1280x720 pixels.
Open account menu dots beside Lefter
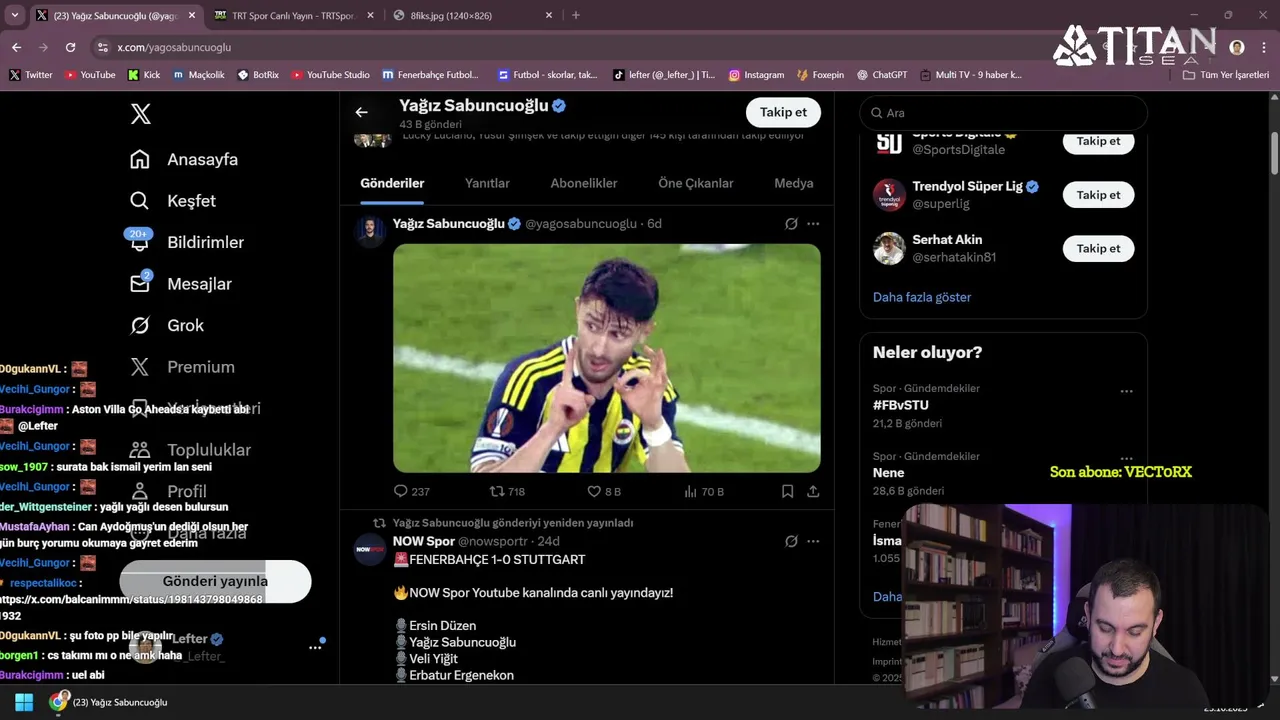pyautogui.click(x=315, y=647)
